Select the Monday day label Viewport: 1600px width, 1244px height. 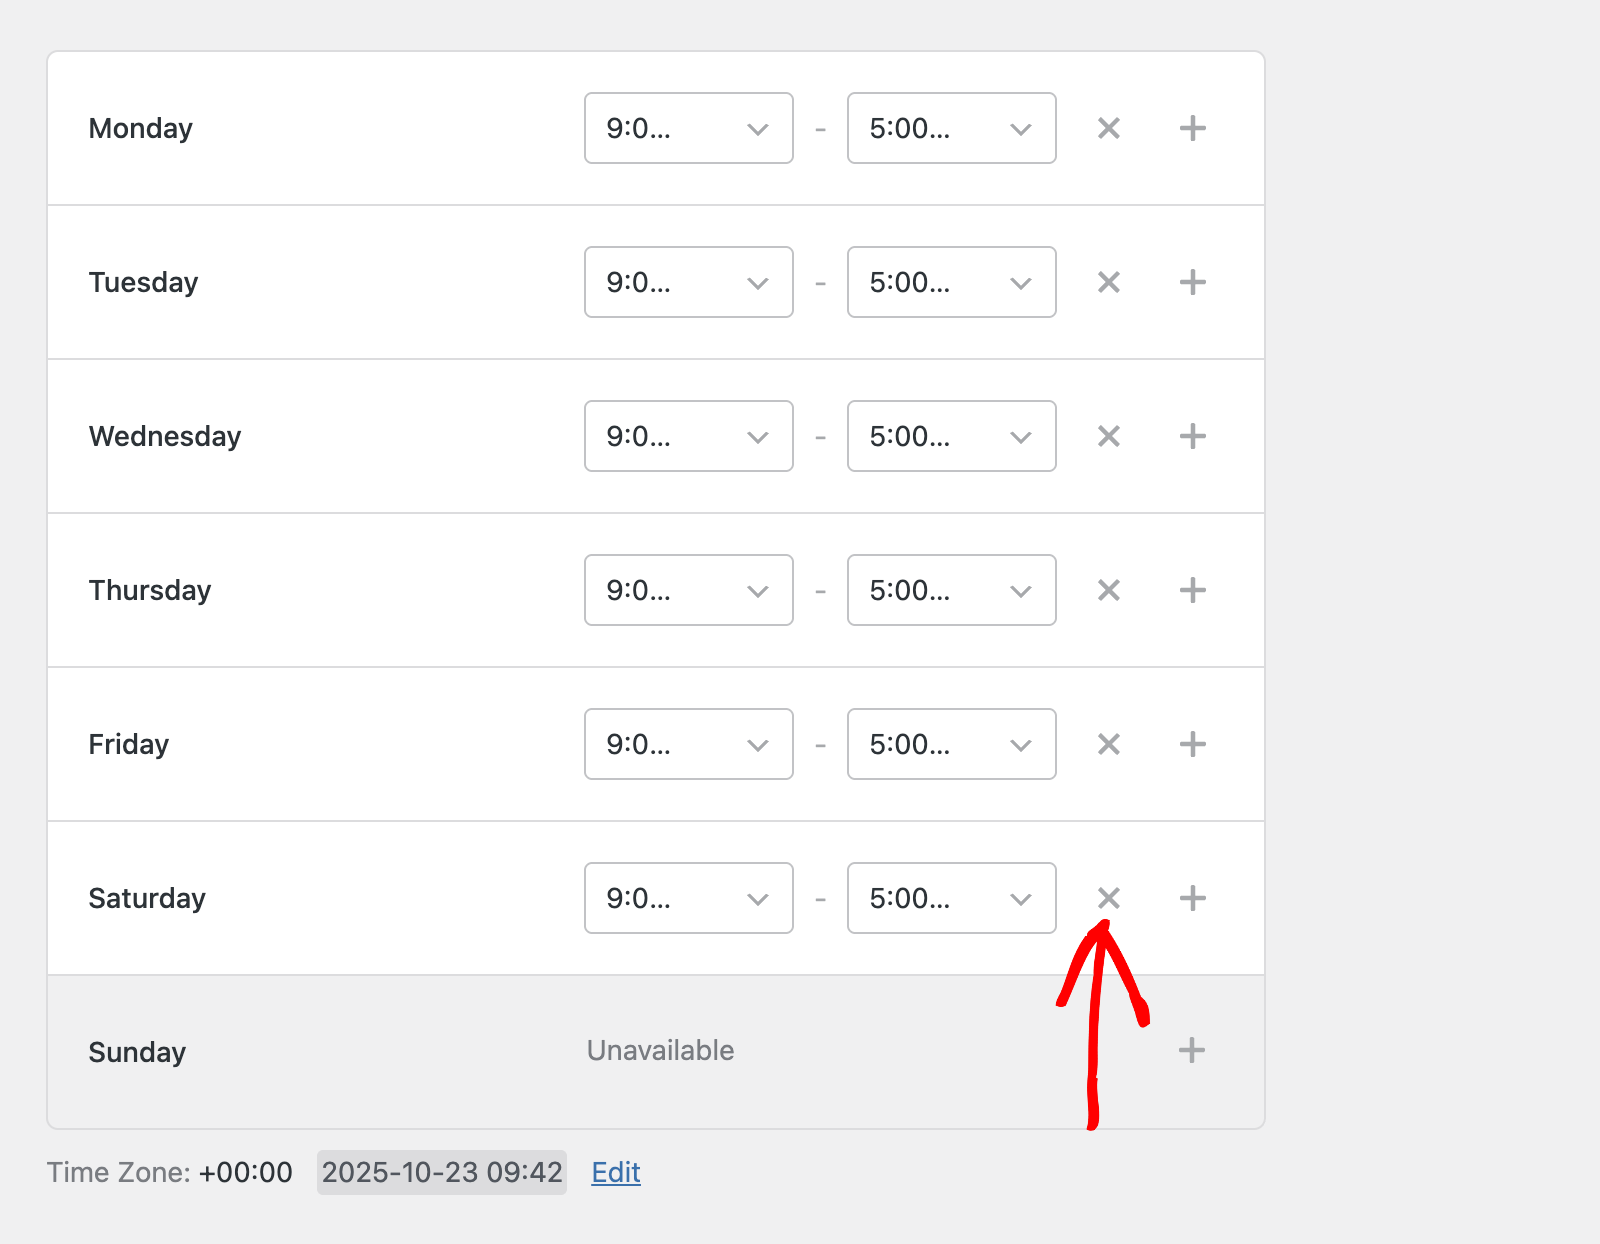pos(141,128)
